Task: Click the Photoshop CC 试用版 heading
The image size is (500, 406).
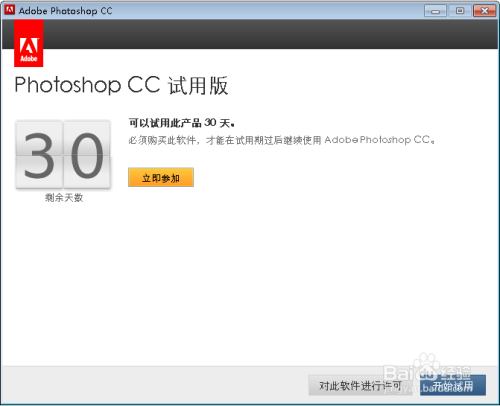Action: point(121,85)
